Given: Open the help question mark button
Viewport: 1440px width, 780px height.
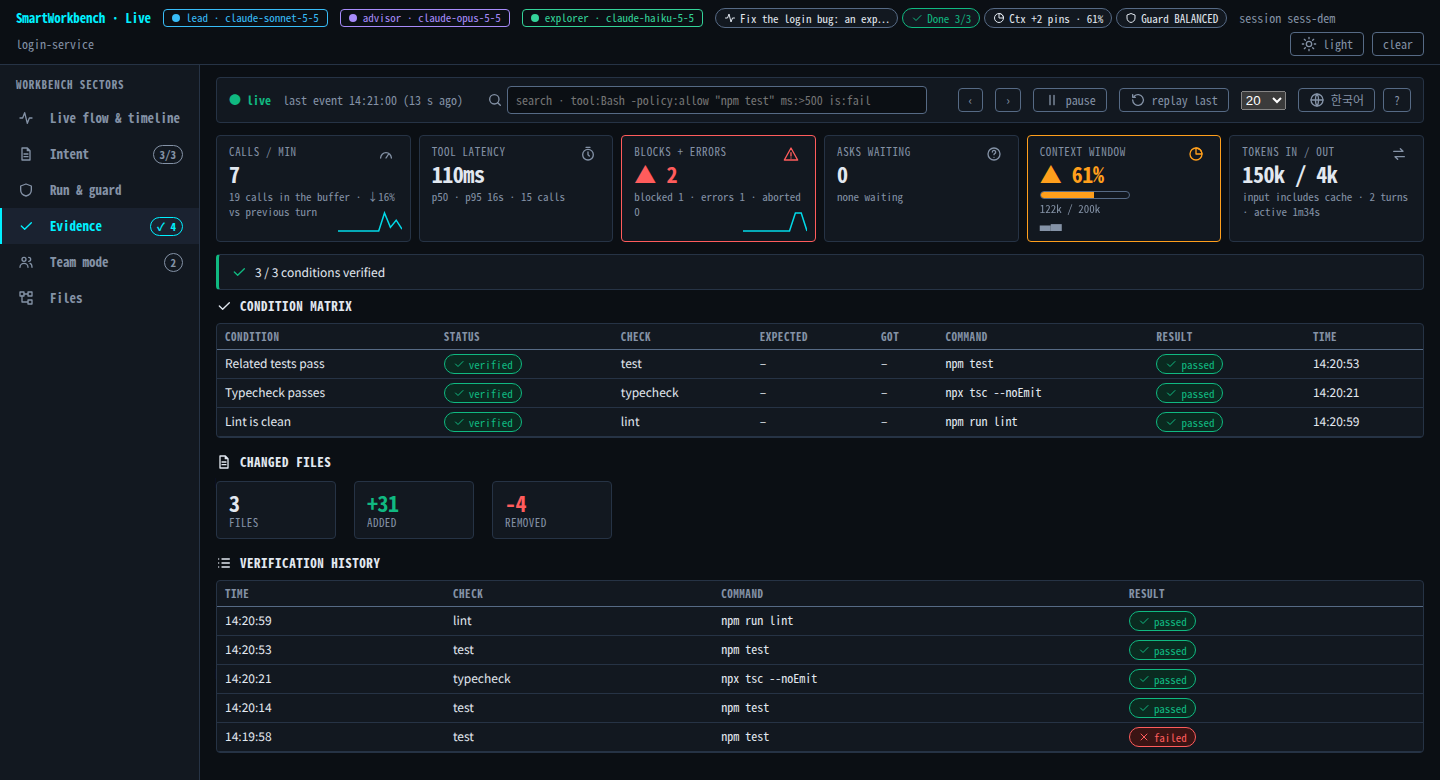Looking at the screenshot, I should tap(1397, 100).
